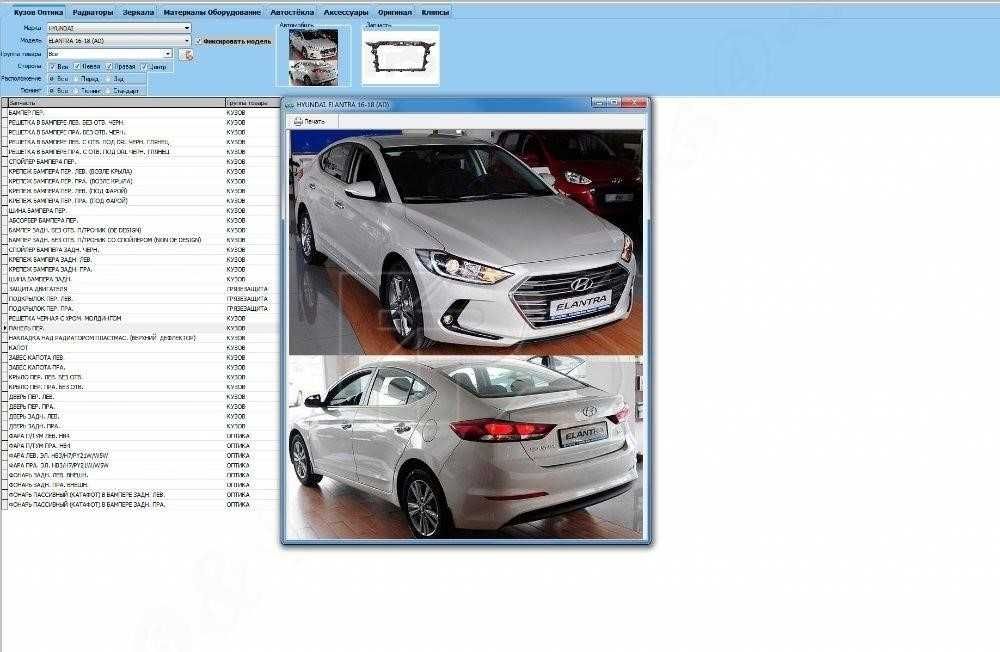1000x652 pixels.
Task: Expand the Группа товара dropdown
Action: 168,54
